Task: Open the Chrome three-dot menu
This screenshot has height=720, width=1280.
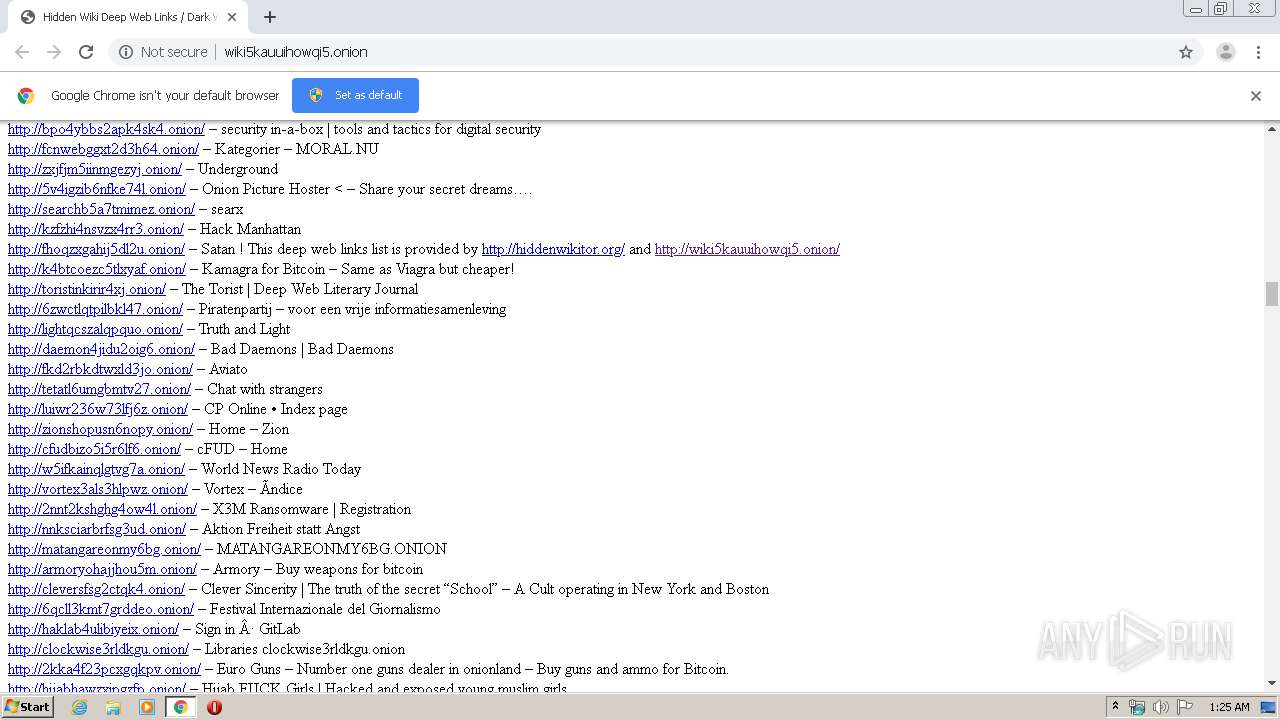Action: tap(1258, 52)
